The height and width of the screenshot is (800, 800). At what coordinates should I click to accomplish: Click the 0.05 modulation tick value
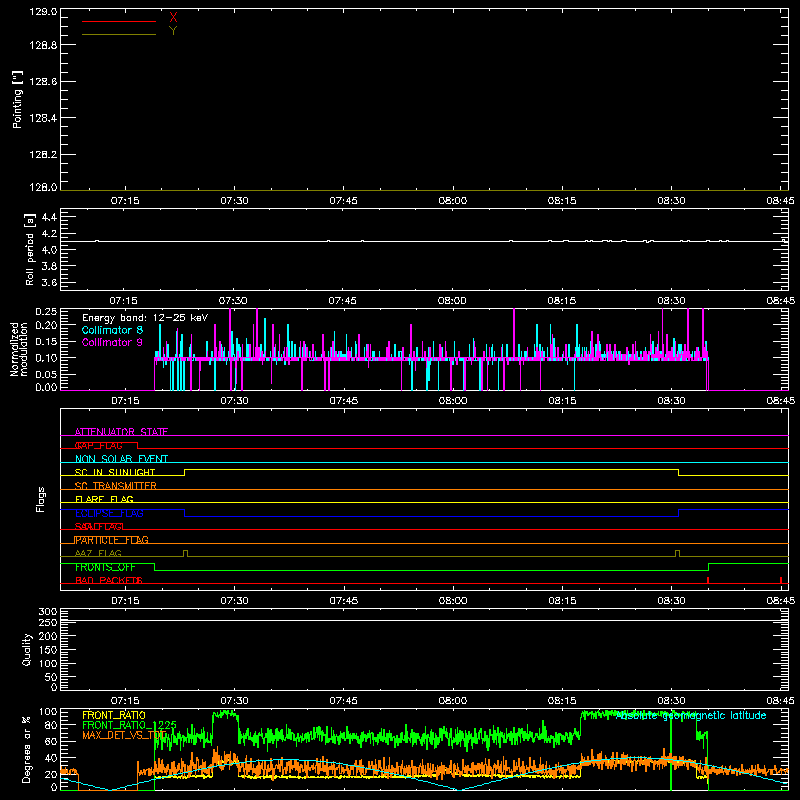click(x=46, y=374)
